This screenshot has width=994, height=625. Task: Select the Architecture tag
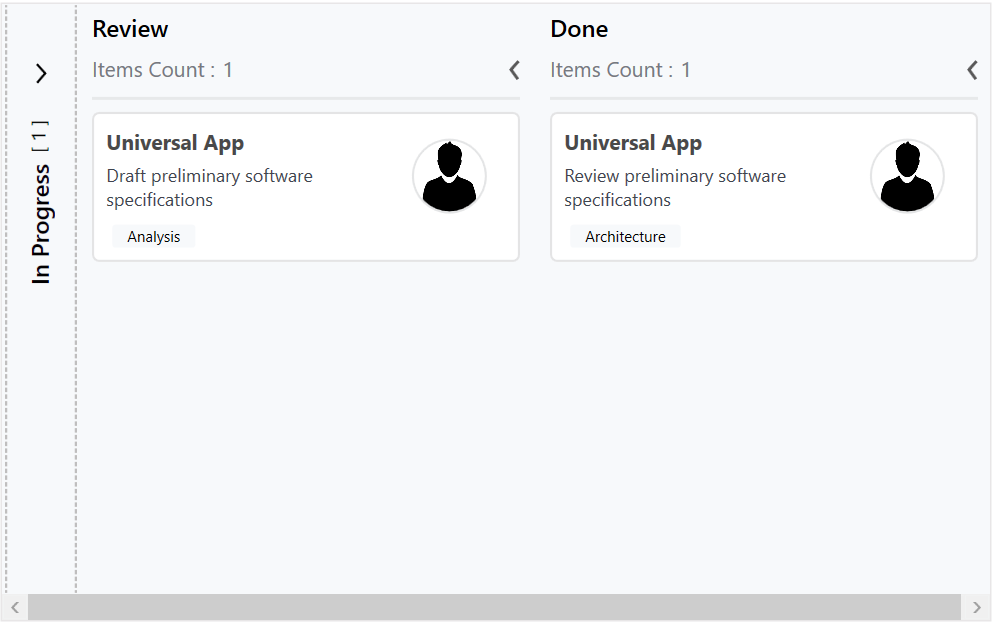click(625, 236)
